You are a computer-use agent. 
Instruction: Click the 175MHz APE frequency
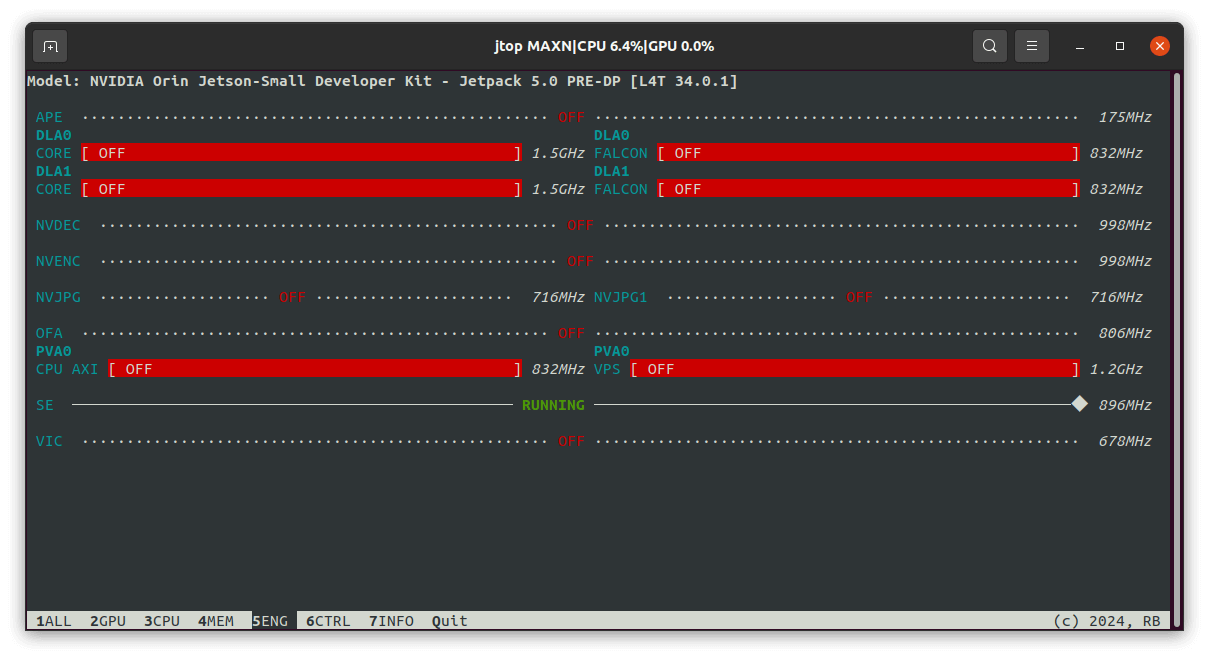(1125, 117)
